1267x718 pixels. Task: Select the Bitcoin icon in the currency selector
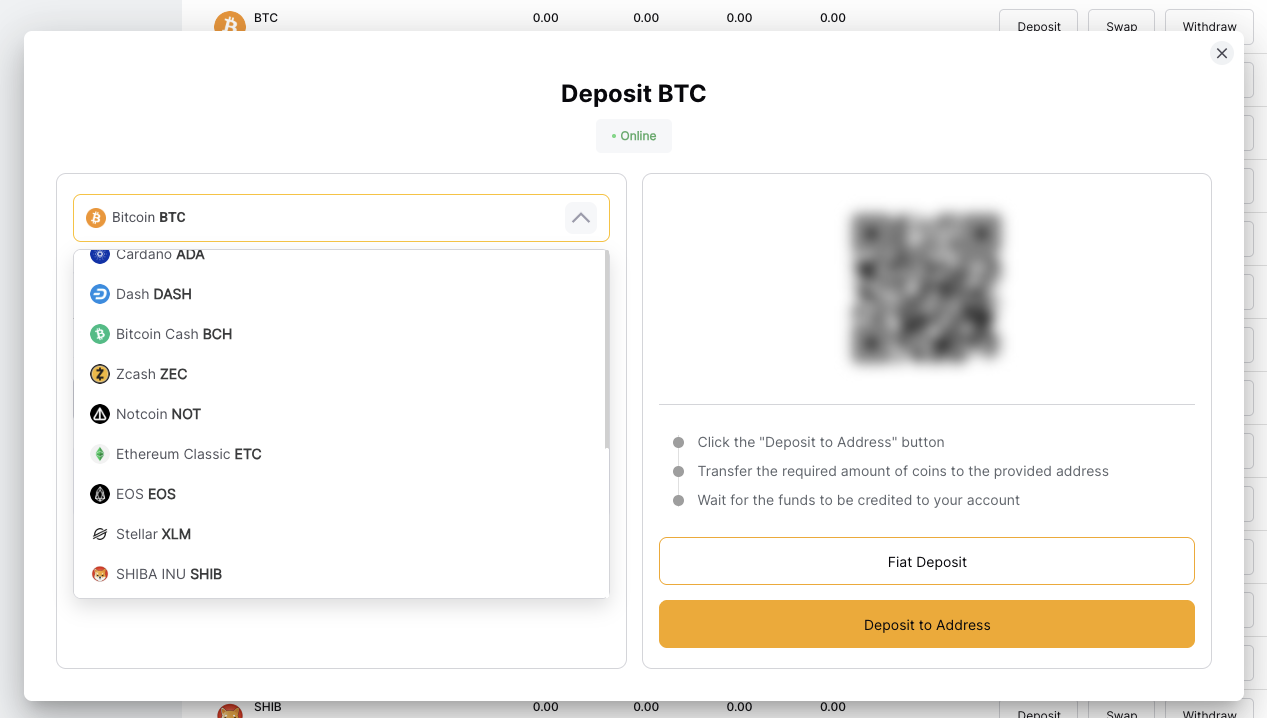point(95,217)
